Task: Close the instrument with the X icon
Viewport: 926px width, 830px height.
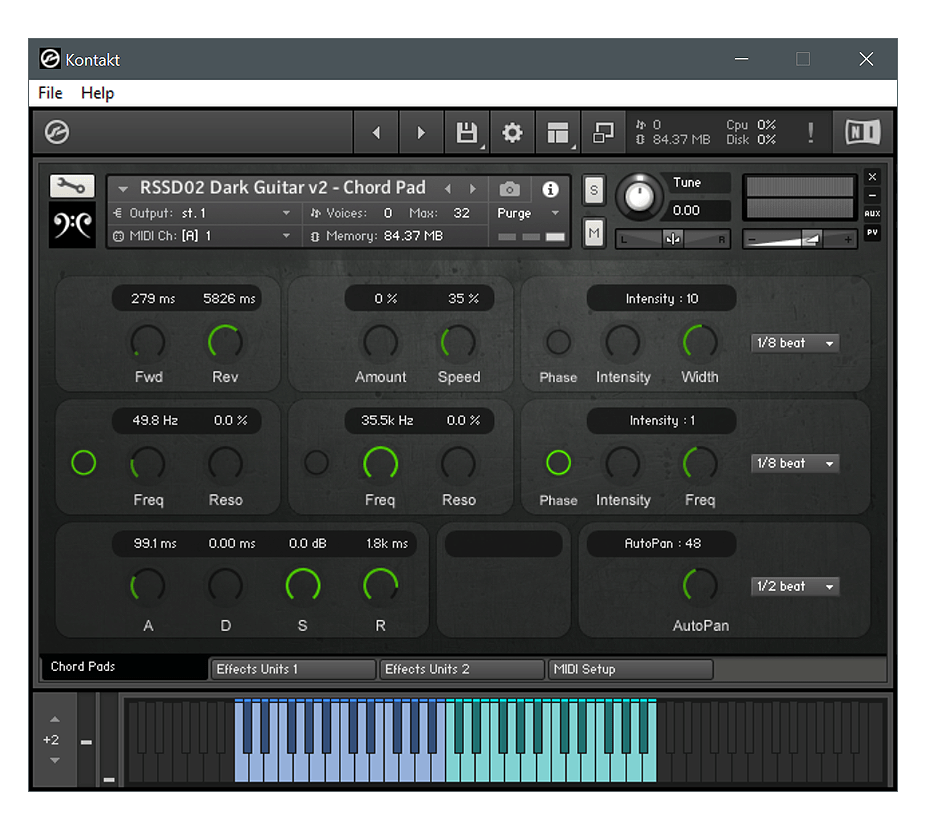Action: tap(872, 177)
